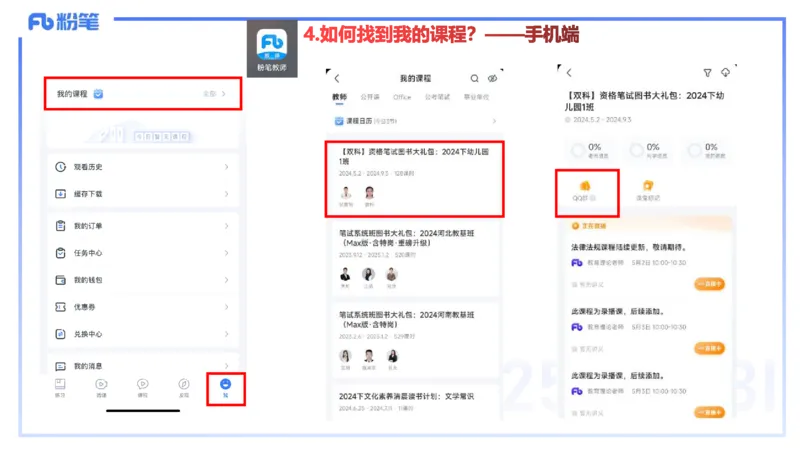Tap orange button under 法律法规课程陆续更新
Screen dimensions: 800x450
click(x=710, y=284)
